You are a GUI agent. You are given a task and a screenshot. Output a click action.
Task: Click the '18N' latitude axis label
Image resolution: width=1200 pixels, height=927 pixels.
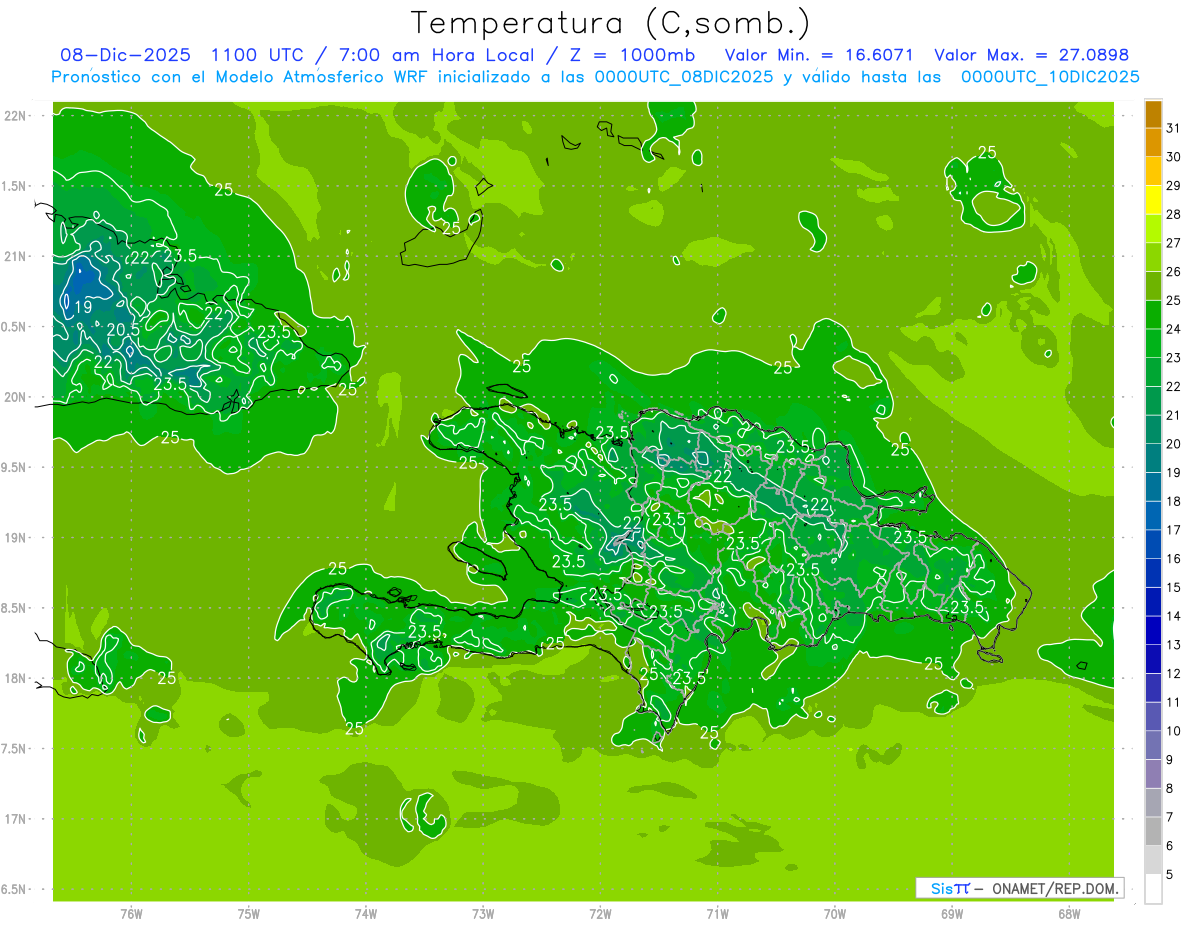point(17,679)
